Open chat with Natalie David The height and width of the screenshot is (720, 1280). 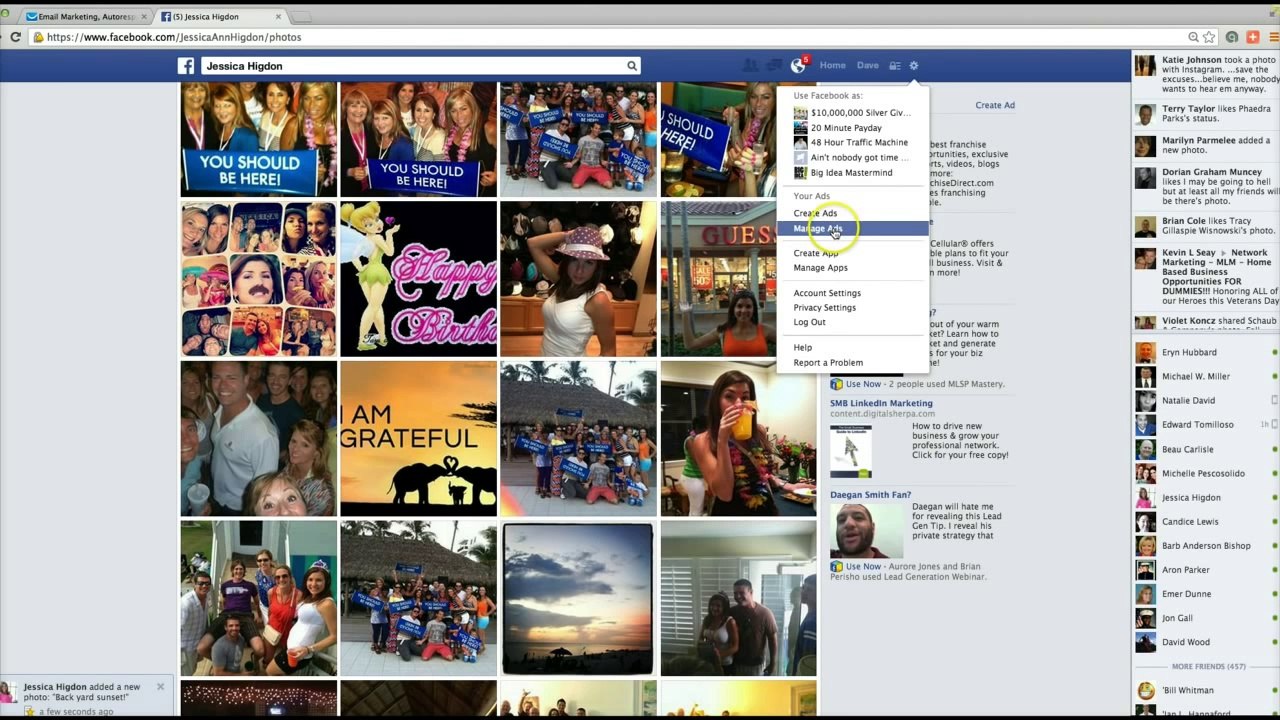(1205, 401)
